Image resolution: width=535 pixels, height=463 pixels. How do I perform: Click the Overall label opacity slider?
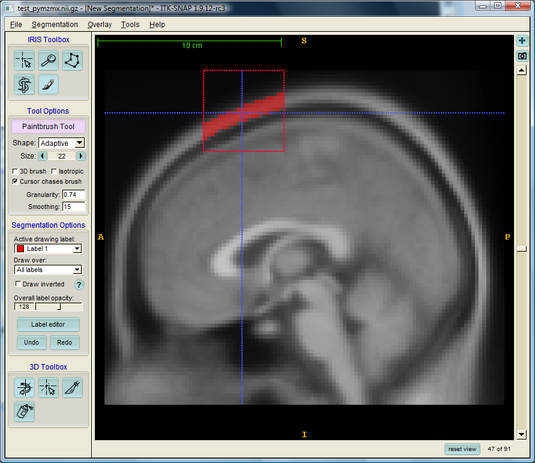point(59,306)
